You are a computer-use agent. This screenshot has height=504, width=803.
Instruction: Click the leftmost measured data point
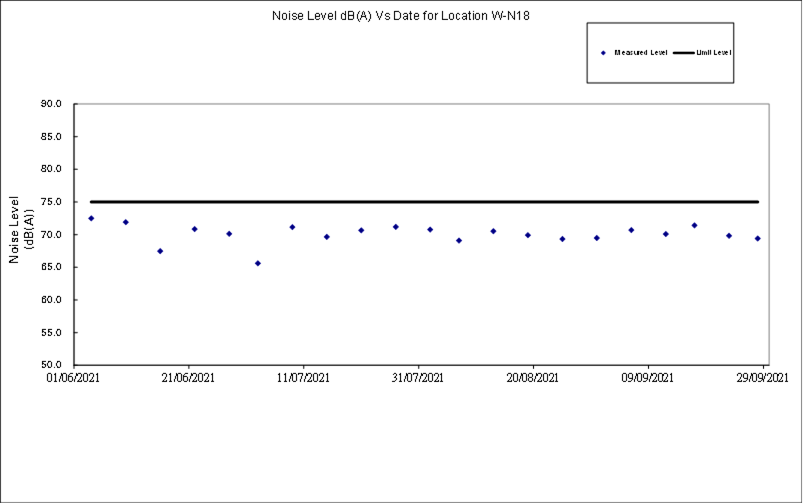click(91, 218)
